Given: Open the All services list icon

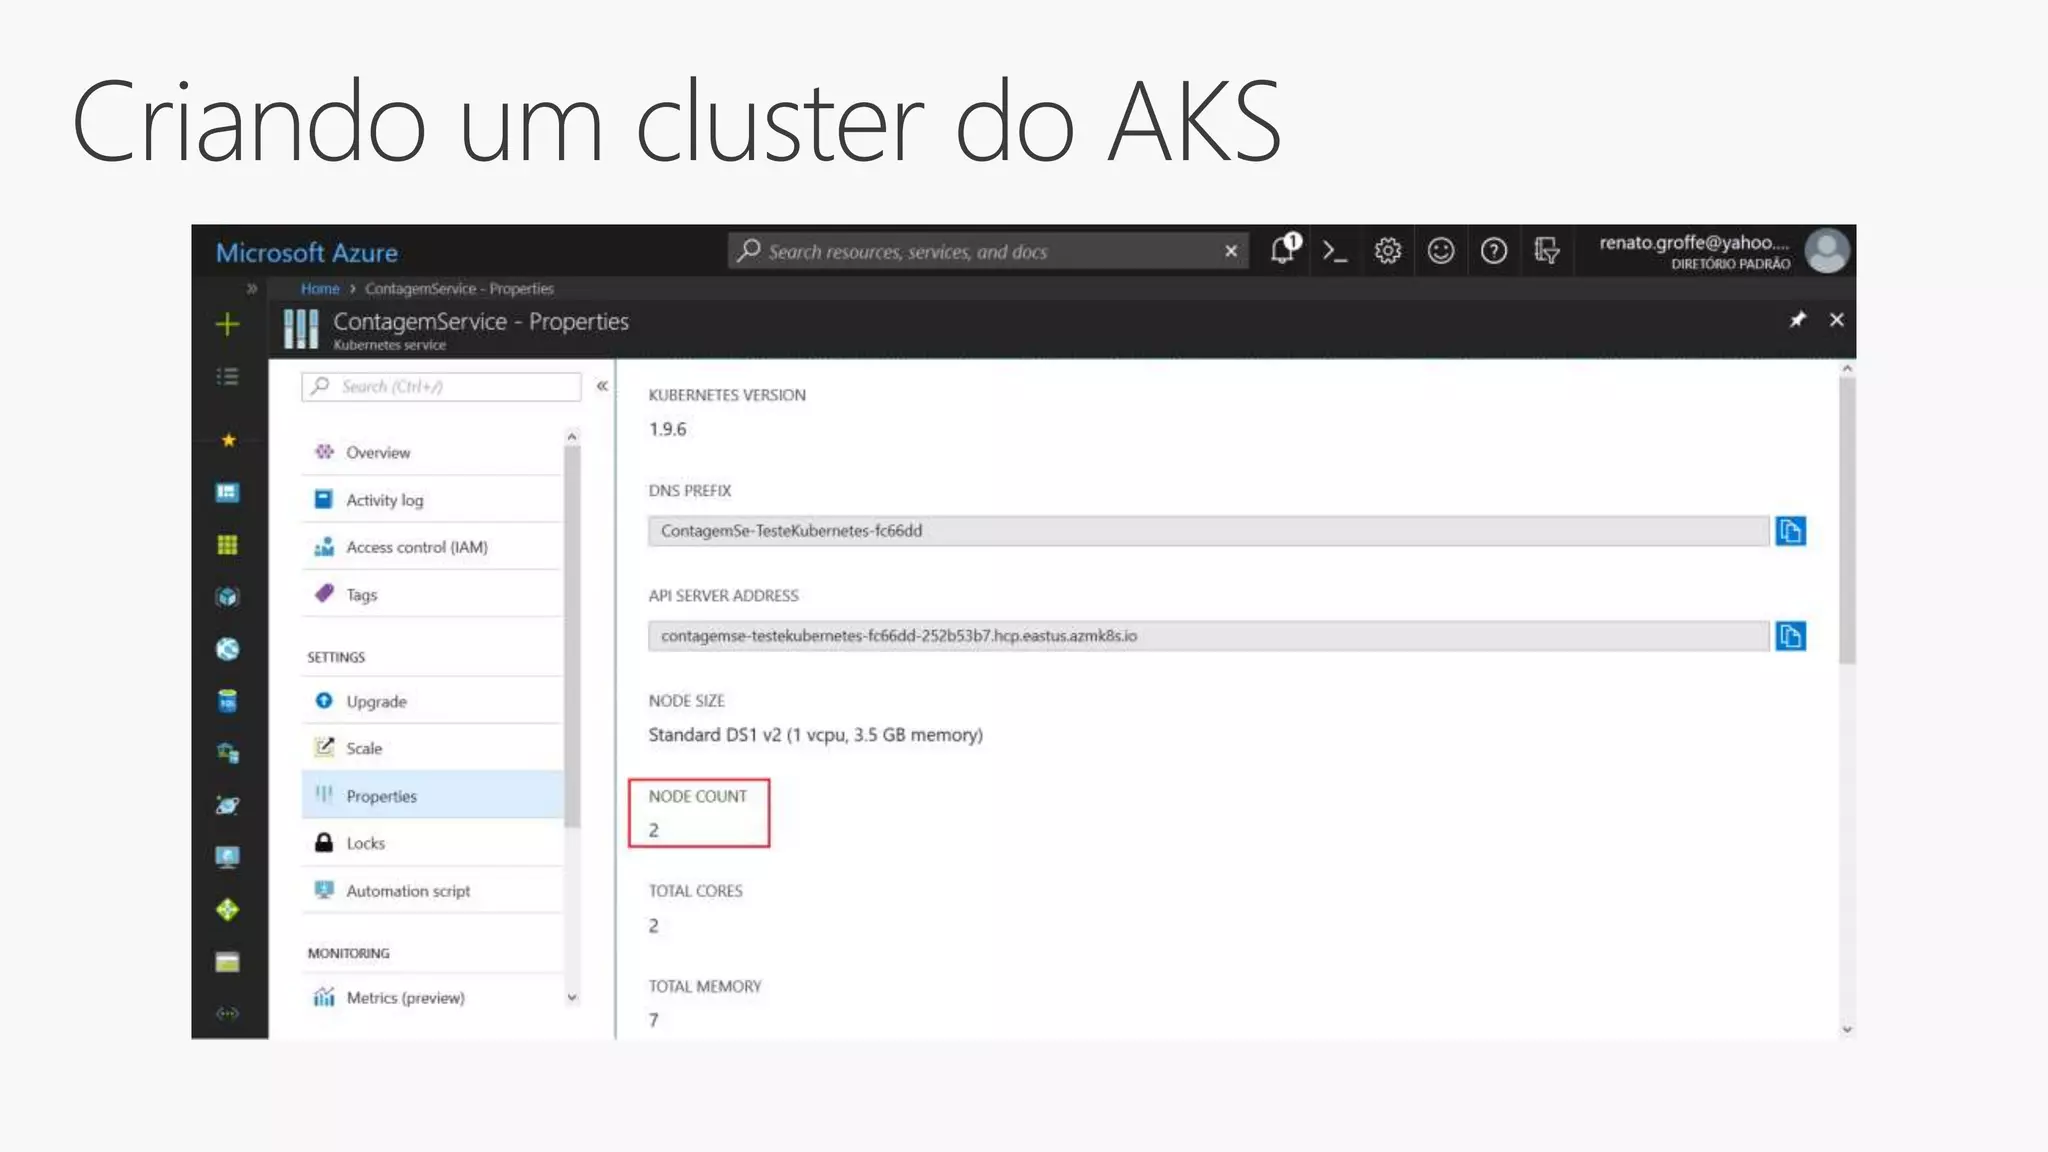Looking at the screenshot, I should click(x=228, y=377).
